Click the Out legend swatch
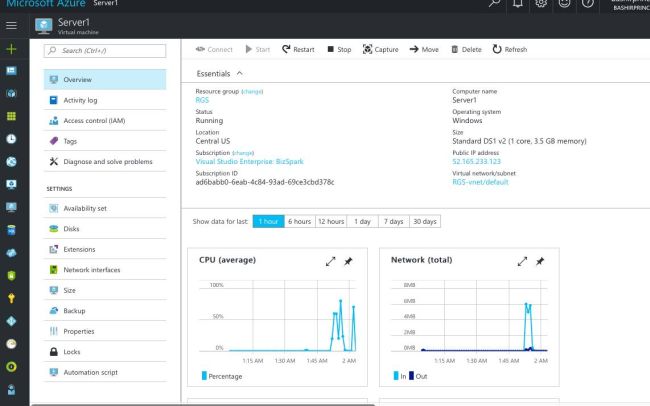This screenshot has height=406, width=650. tap(411, 376)
